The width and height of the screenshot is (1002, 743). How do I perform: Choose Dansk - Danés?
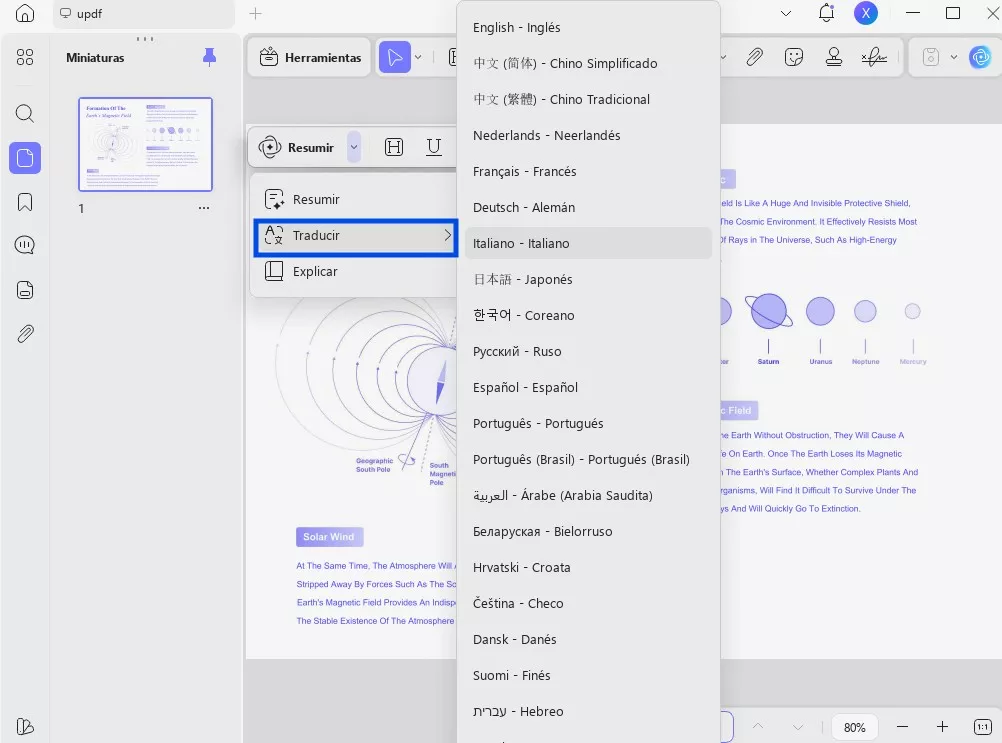click(x=588, y=640)
